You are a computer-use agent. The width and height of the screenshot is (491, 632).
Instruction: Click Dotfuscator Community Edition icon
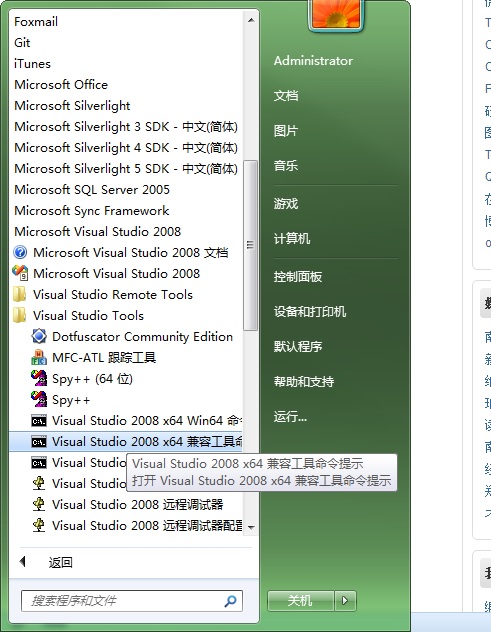(39, 336)
